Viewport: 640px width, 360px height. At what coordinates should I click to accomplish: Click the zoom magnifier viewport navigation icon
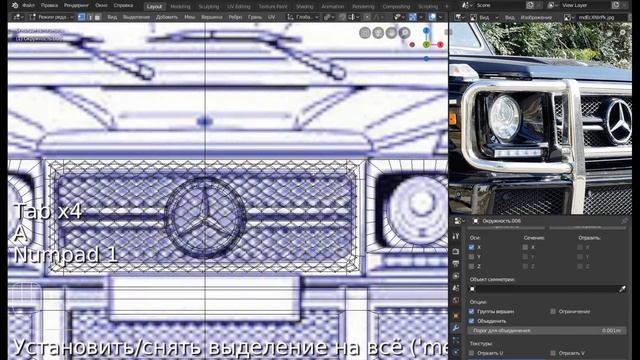(x=404, y=33)
